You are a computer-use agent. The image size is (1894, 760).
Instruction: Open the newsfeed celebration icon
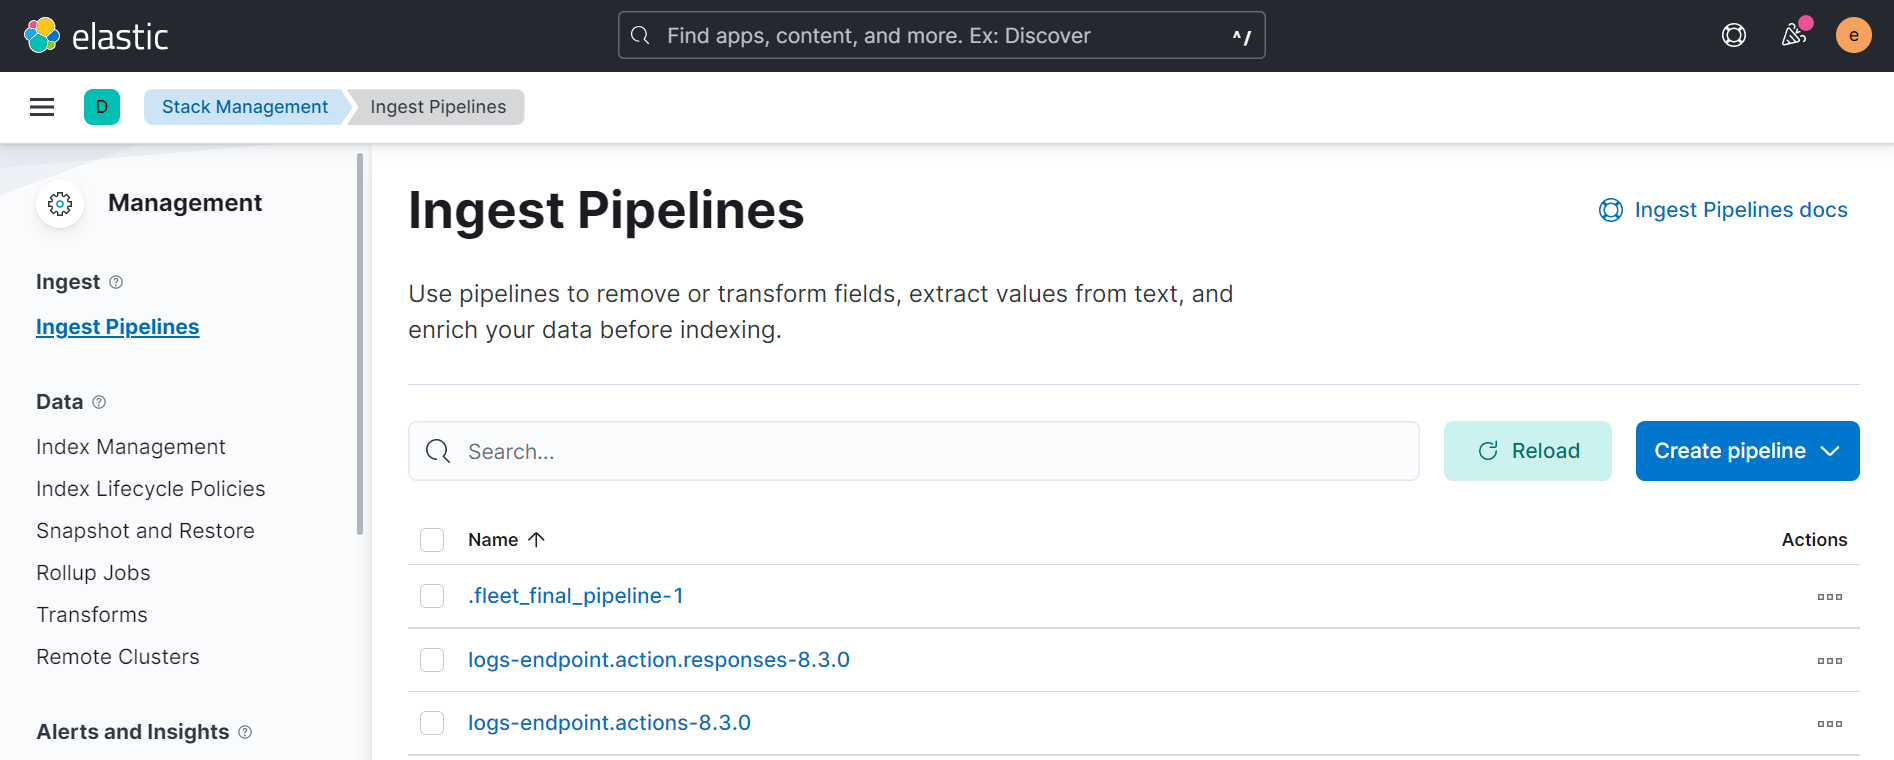click(1794, 36)
